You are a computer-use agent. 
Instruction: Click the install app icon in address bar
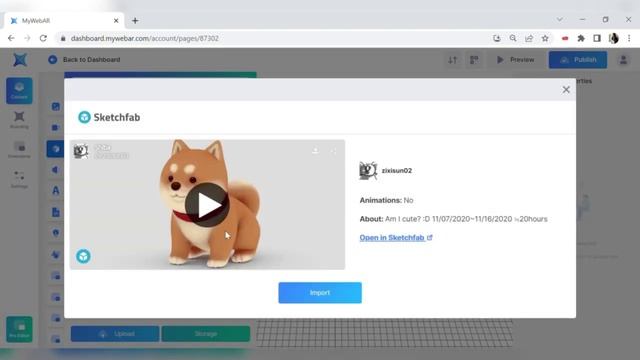[496, 38]
